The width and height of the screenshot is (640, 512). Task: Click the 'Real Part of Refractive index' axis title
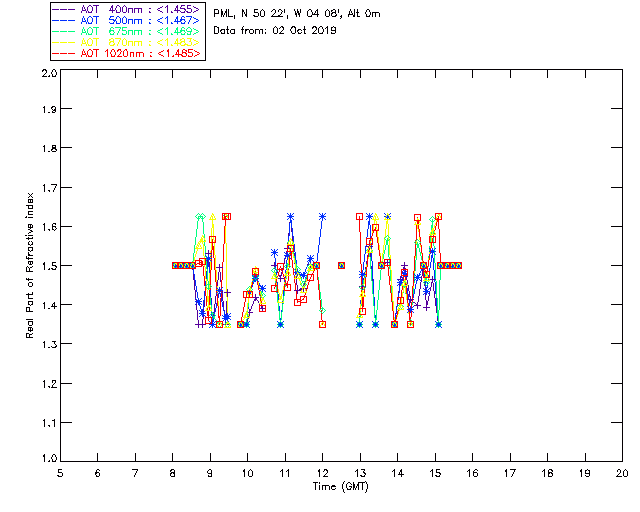pos(29,265)
